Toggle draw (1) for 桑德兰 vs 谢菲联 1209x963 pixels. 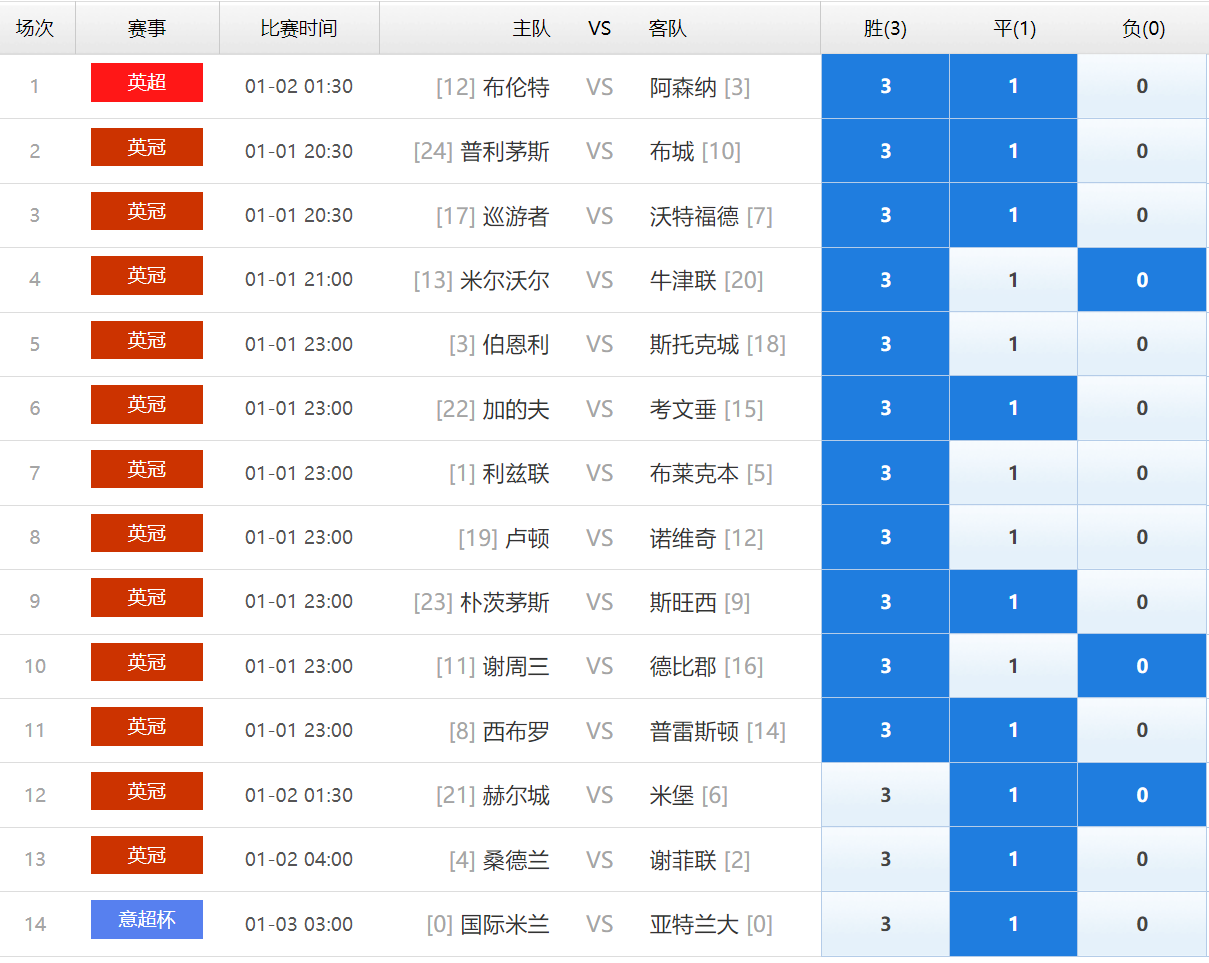point(1013,859)
